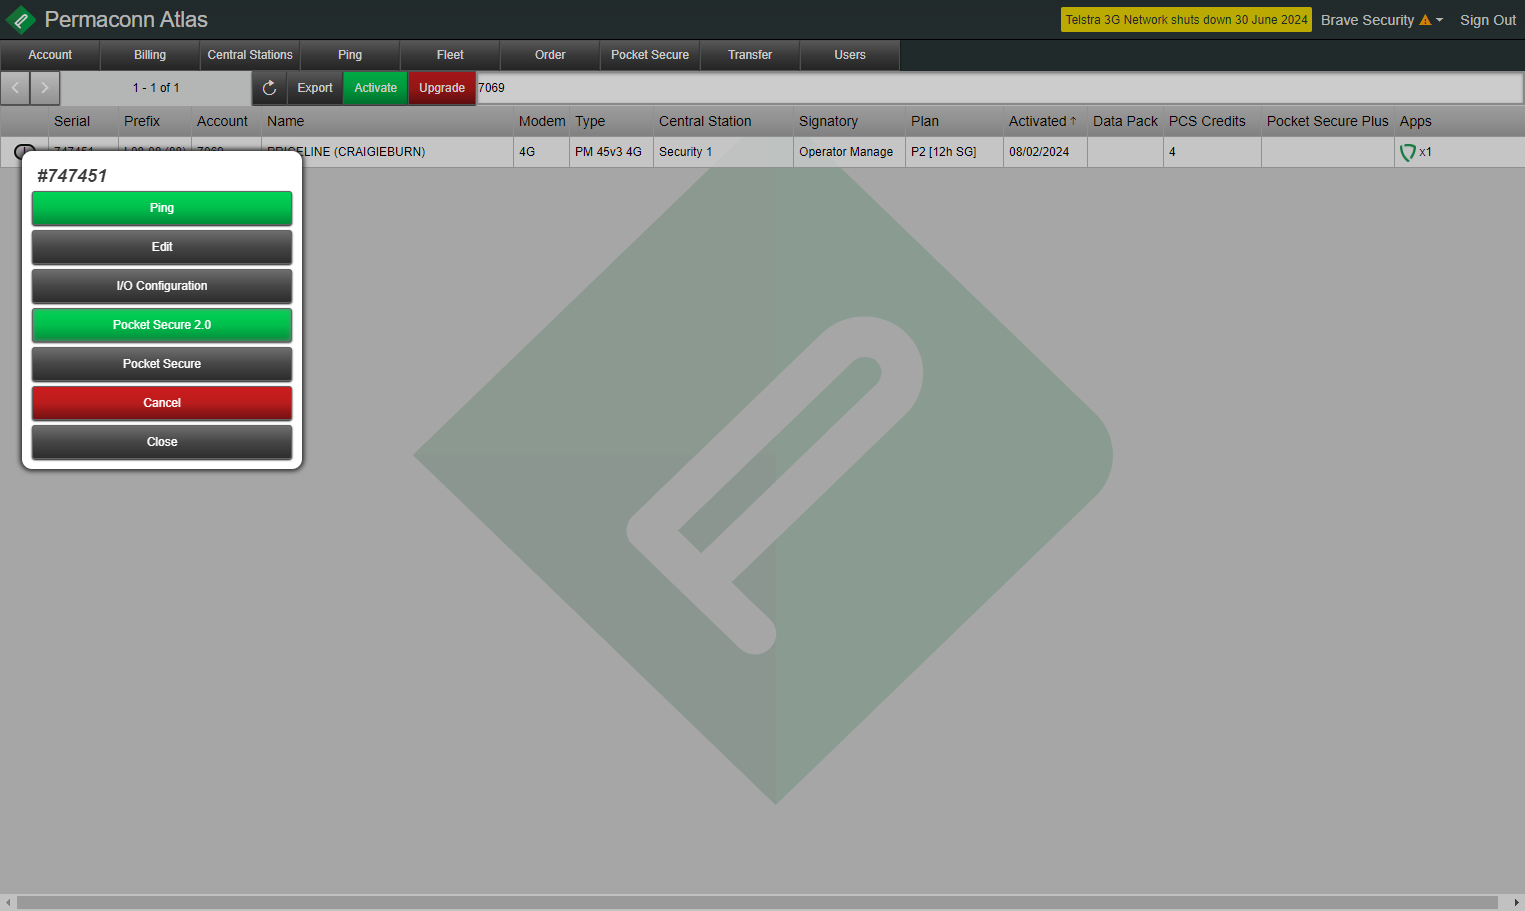Click the search field containing 7069
This screenshot has width=1525, height=911.
click(x=999, y=88)
